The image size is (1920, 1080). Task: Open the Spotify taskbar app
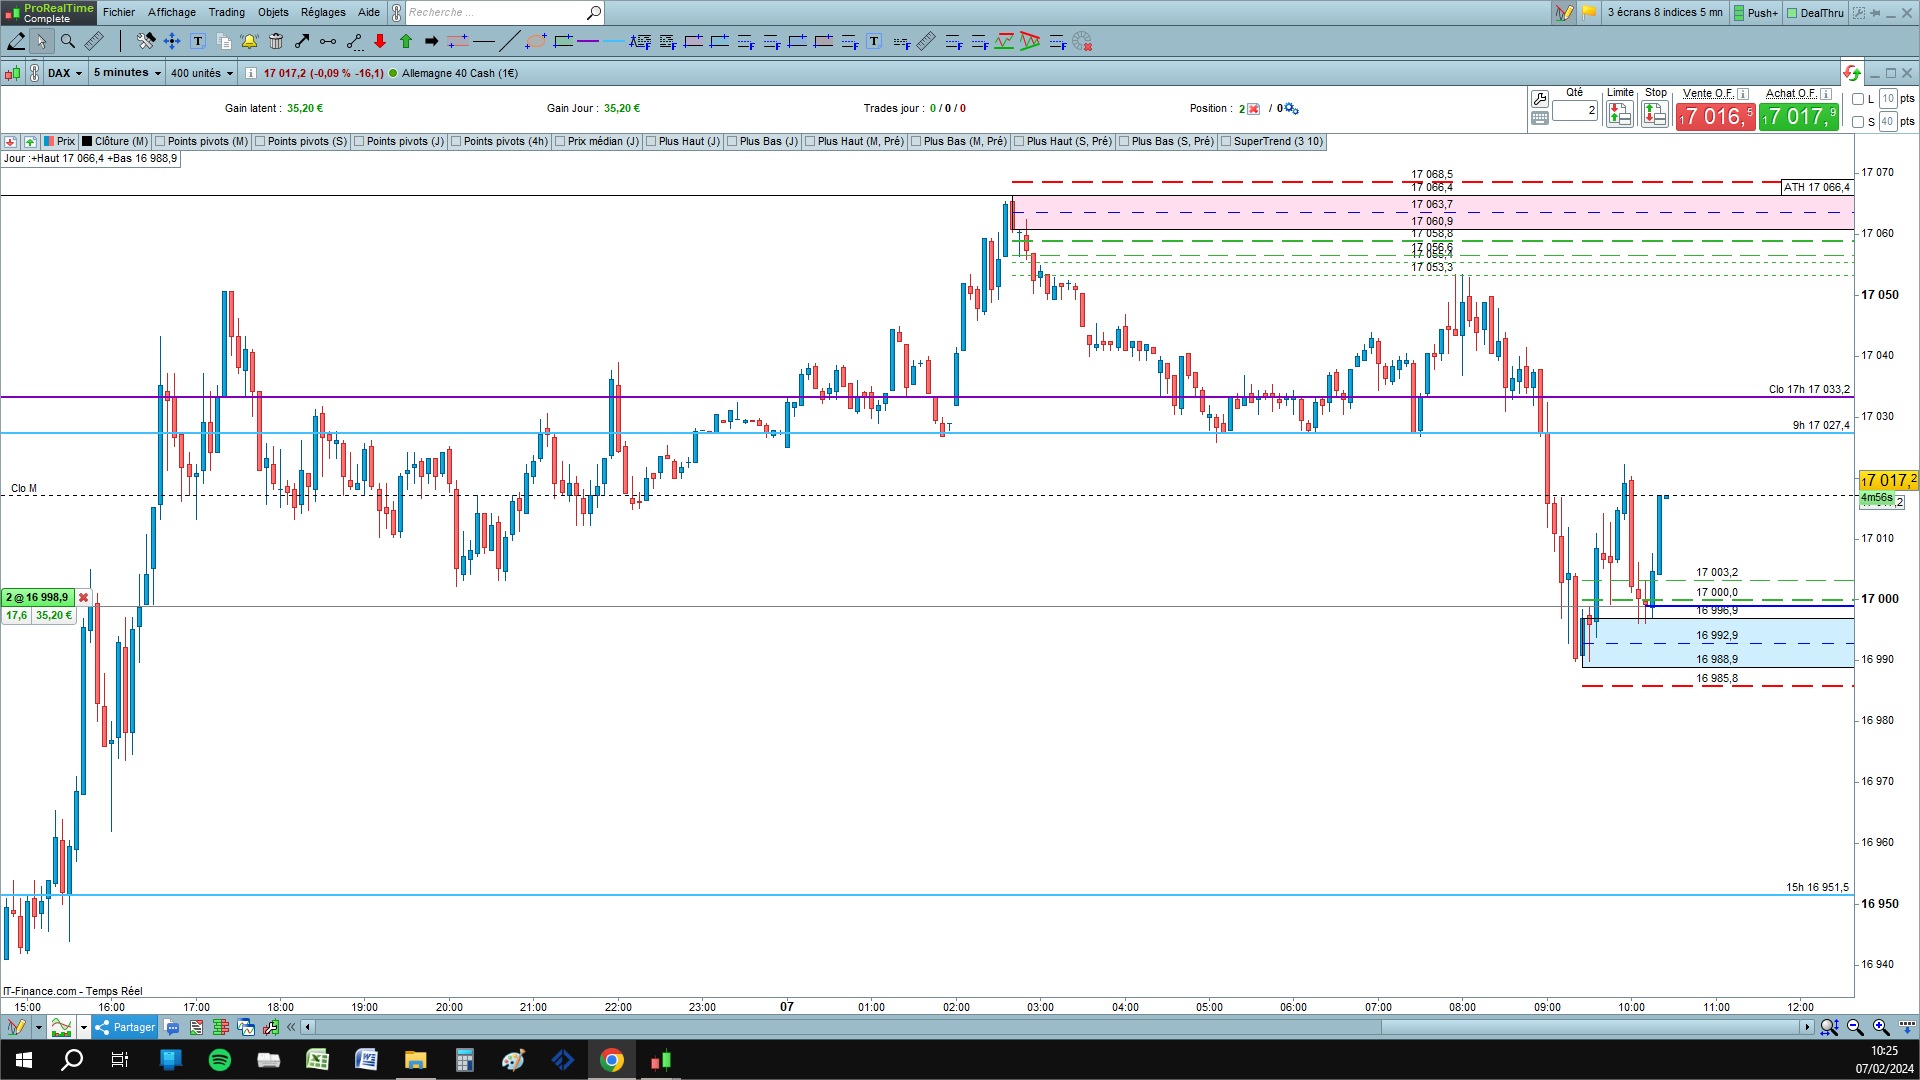click(220, 1060)
